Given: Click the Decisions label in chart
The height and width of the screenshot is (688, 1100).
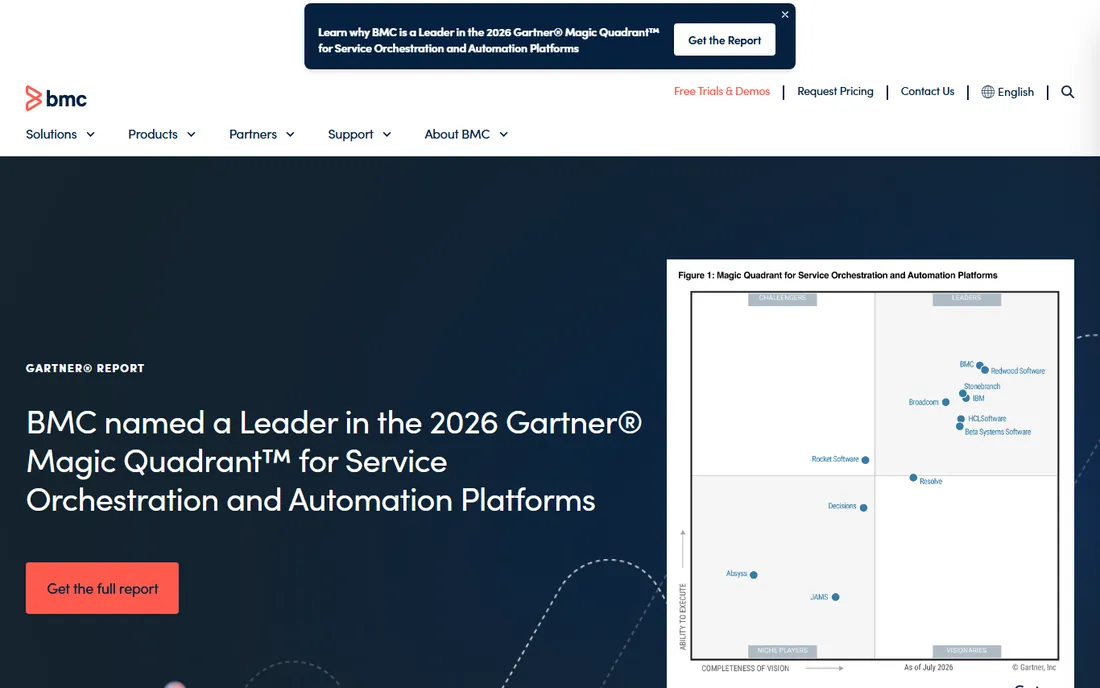Looking at the screenshot, I should click(x=842, y=506).
